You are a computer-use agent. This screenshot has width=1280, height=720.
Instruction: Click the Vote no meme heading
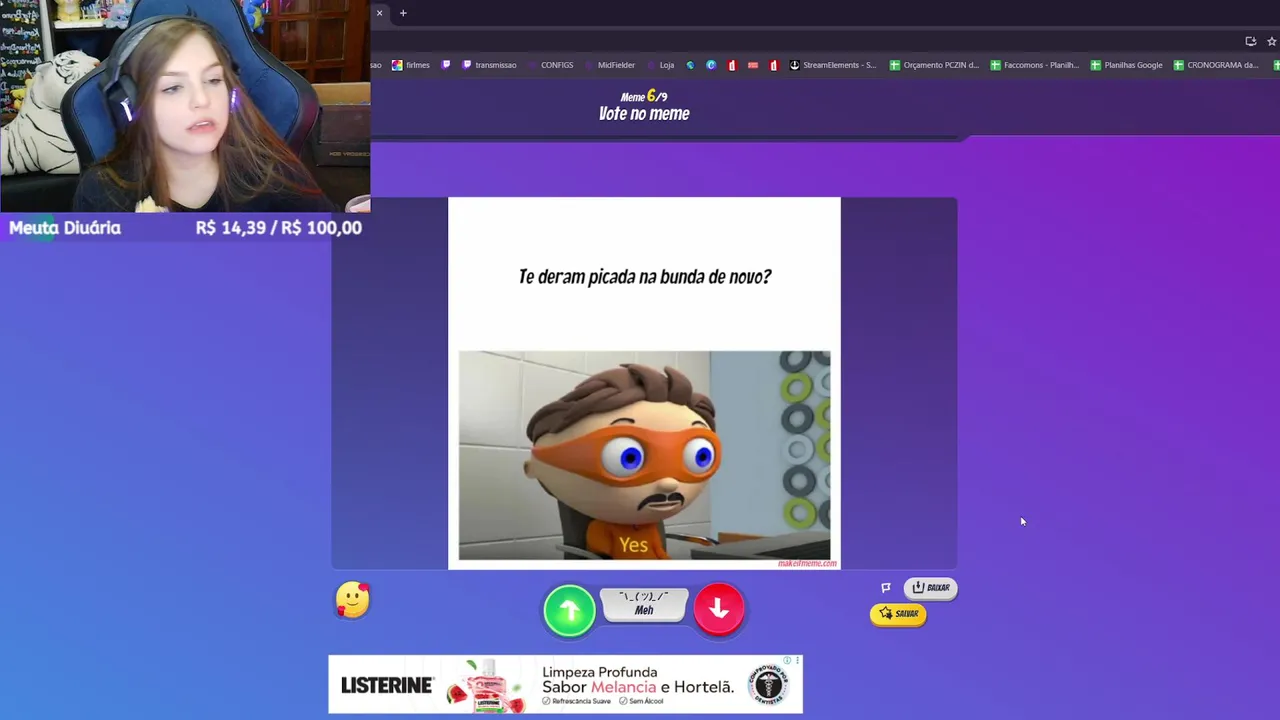pos(644,114)
